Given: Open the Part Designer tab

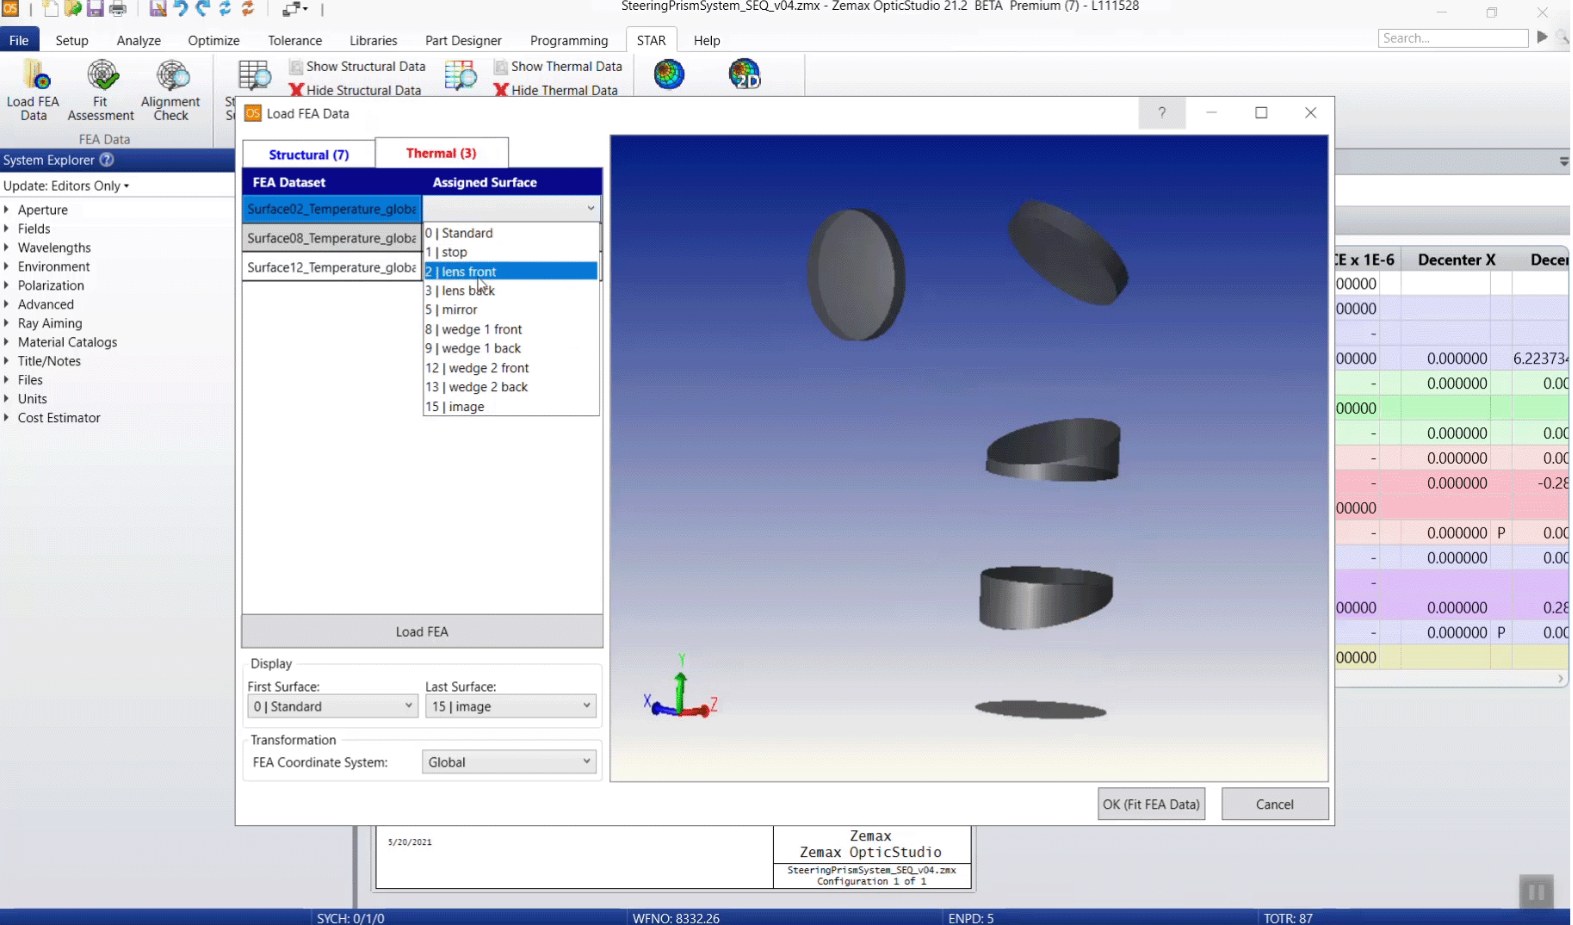Looking at the screenshot, I should click(x=463, y=40).
